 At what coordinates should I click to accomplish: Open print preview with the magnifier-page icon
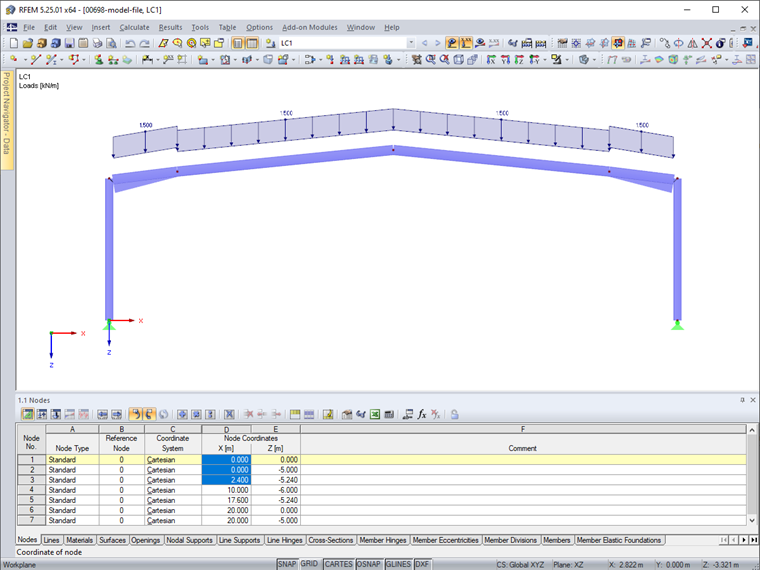point(111,43)
